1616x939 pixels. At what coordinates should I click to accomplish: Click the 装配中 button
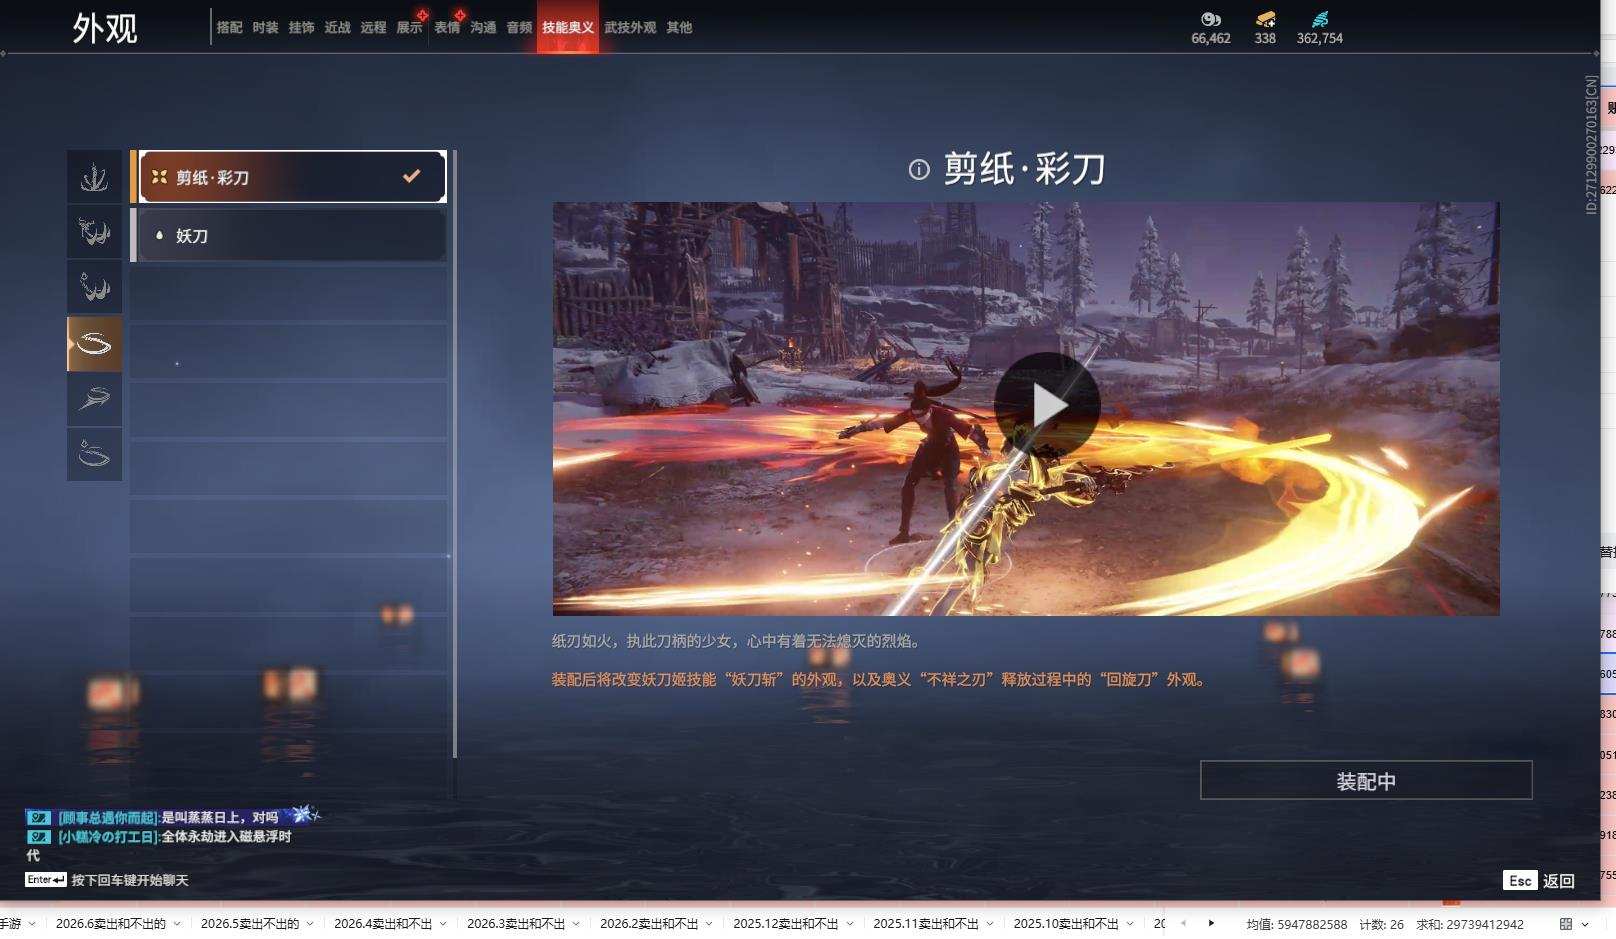tap(1366, 781)
